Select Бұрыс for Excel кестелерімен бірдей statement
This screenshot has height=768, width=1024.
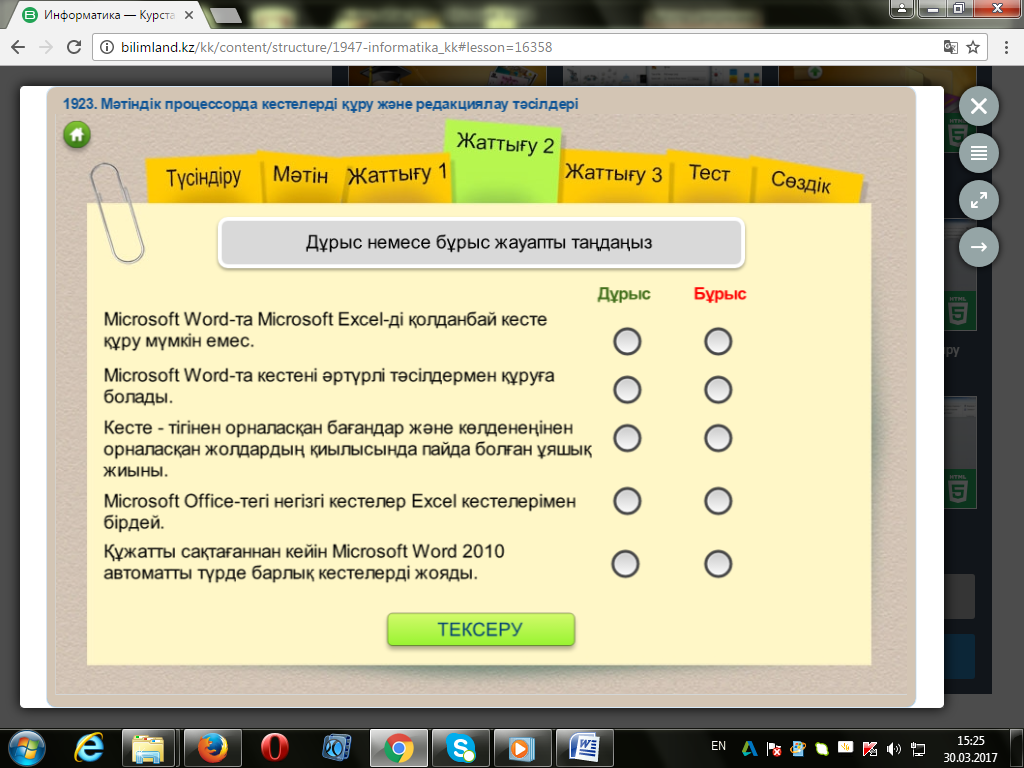coord(718,501)
